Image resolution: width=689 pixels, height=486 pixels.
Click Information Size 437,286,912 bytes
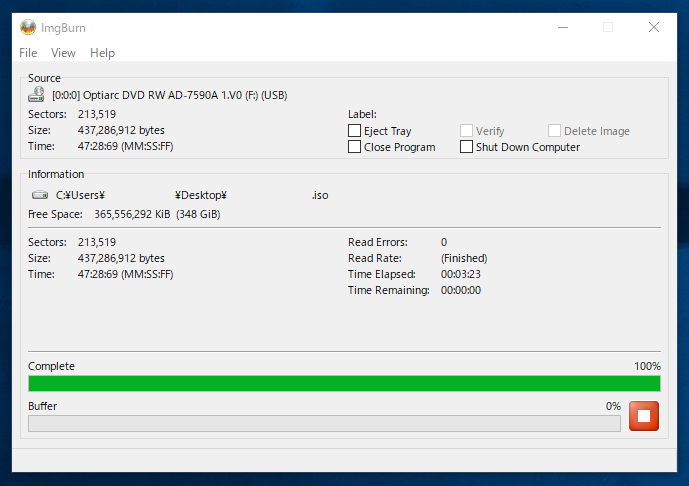click(121, 258)
